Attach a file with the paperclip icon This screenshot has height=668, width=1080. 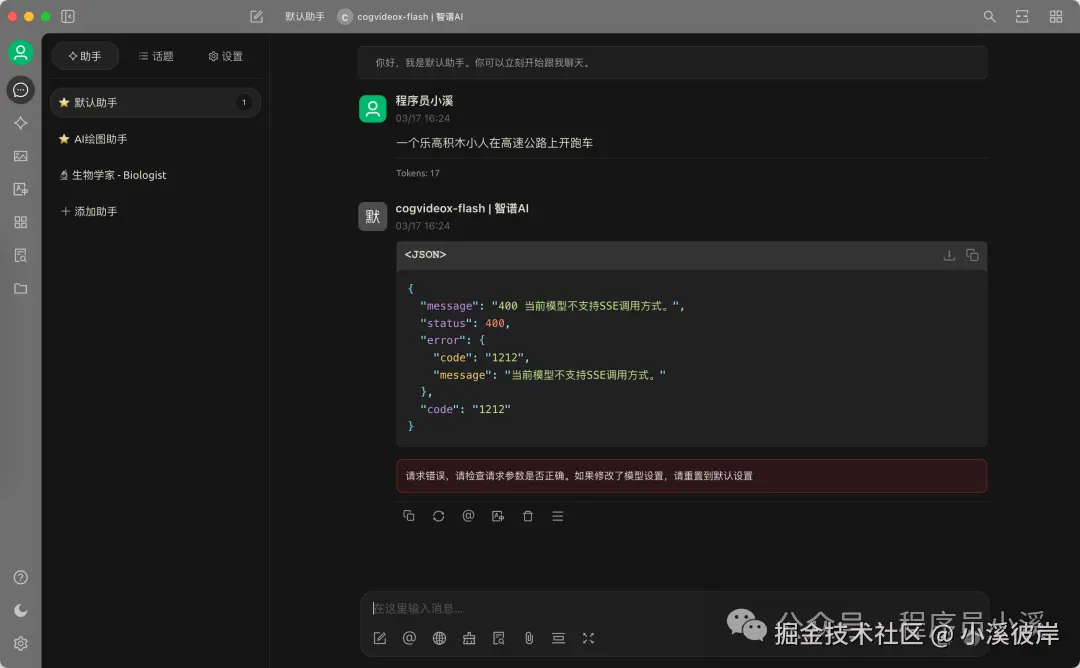coord(528,638)
